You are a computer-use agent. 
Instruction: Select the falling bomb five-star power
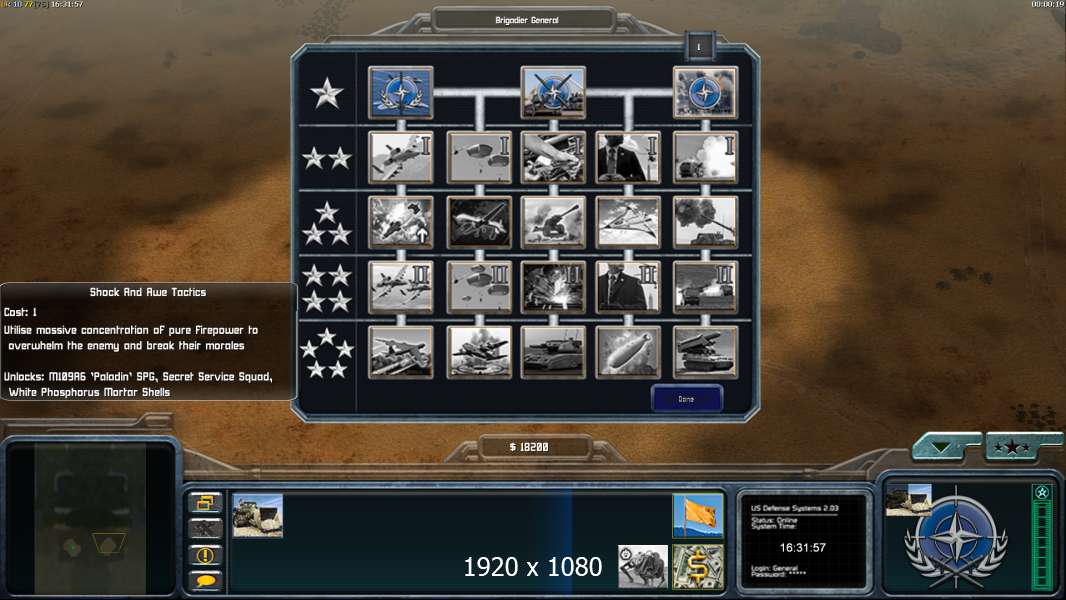click(628, 352)
